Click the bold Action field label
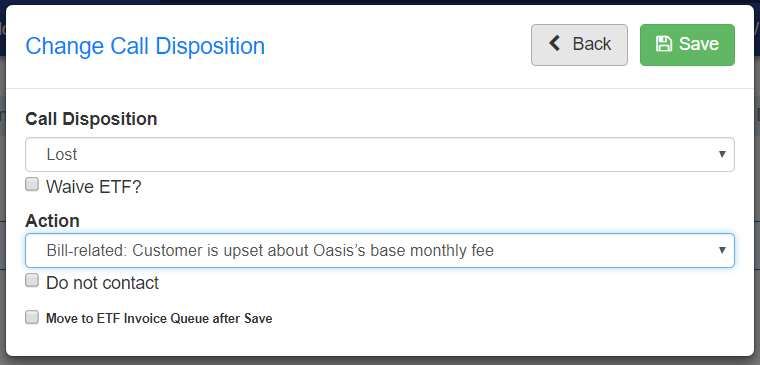The height and width of the screenshot is (365, 760). pos(52,221)
